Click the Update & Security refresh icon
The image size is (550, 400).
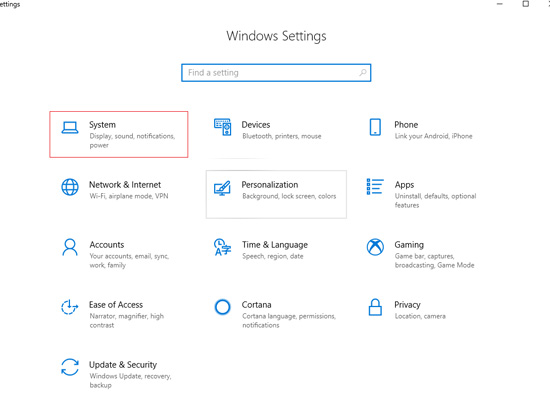[70, 367]
